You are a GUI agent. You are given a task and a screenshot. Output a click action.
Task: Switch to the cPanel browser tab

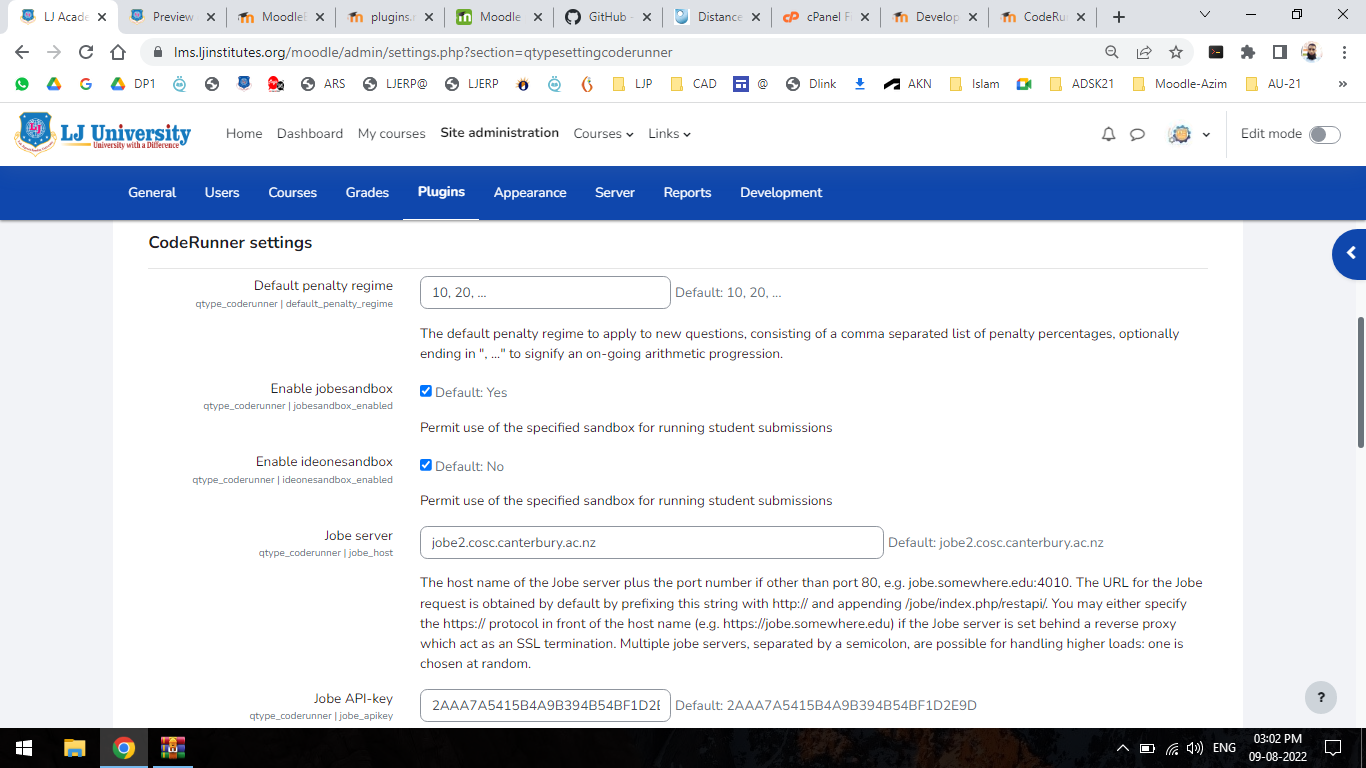tap(826, 17)
